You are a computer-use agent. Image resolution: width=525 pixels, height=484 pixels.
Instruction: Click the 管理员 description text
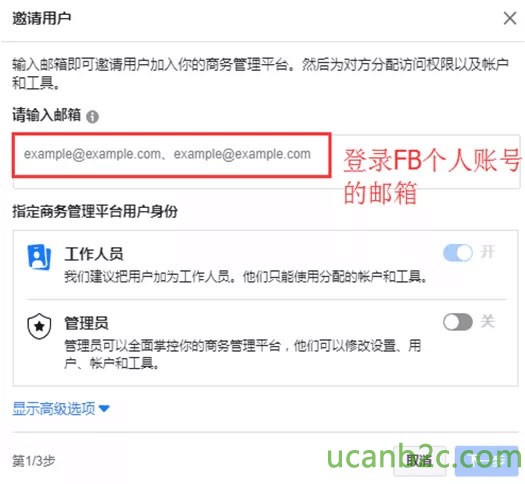243,354
